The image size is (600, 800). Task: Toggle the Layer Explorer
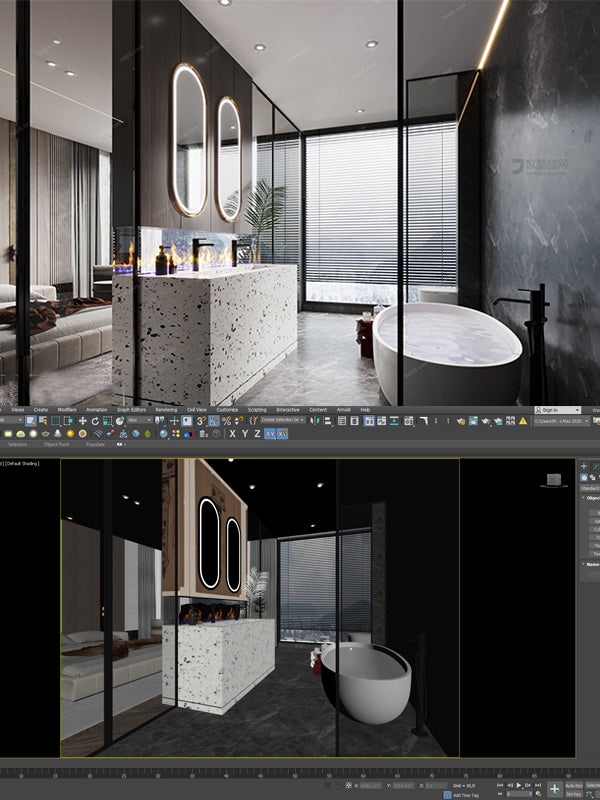coord(355,421)
